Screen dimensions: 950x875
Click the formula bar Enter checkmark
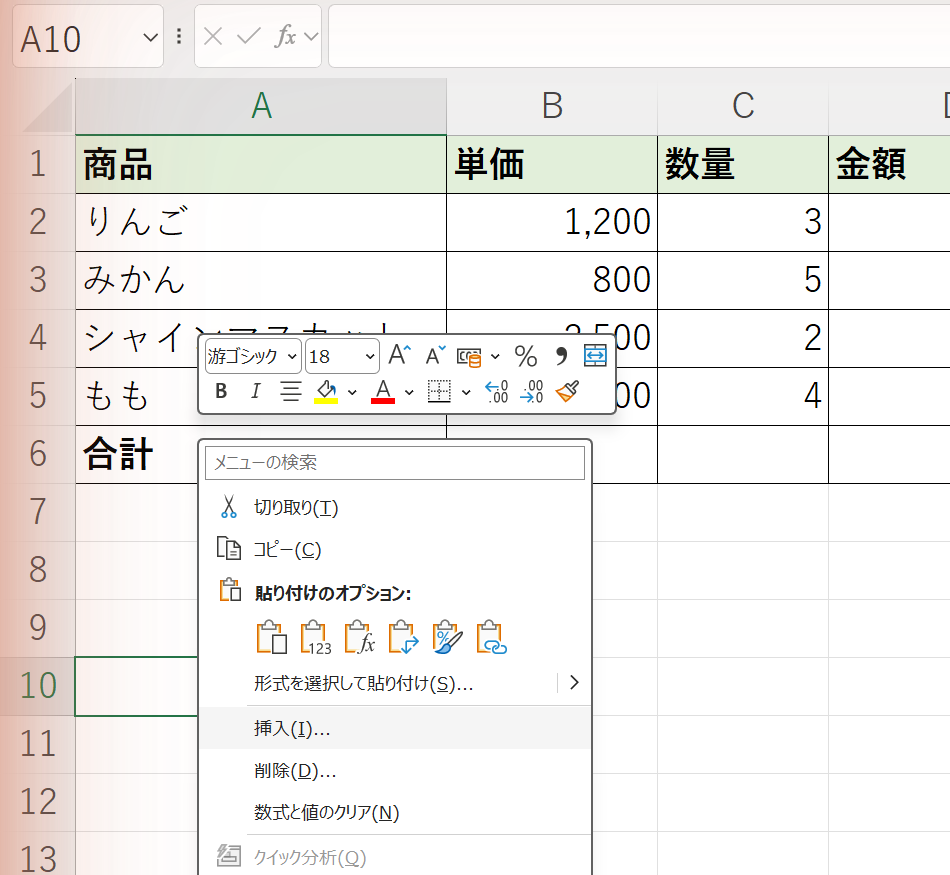point(248,36)
